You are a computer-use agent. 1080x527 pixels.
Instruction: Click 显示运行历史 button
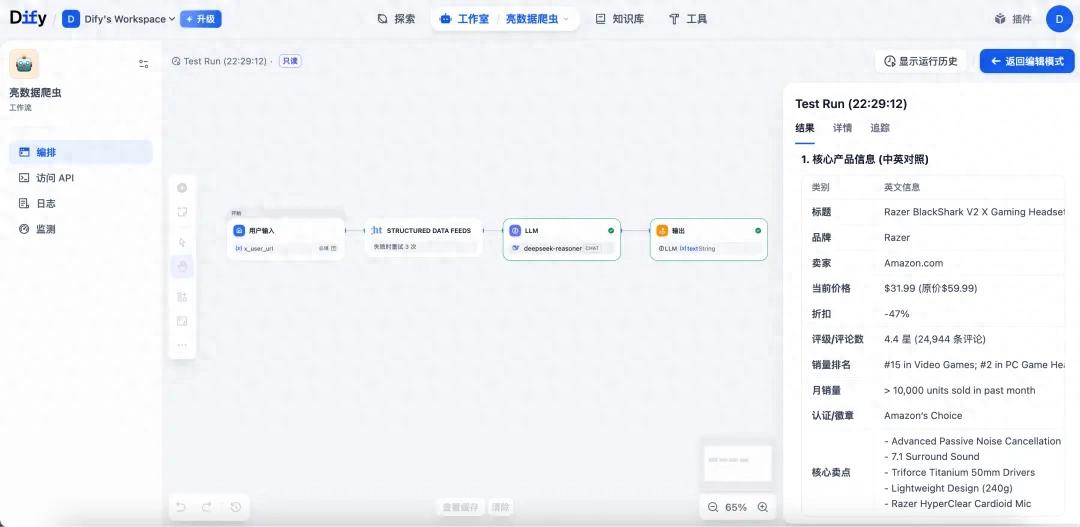921,61
